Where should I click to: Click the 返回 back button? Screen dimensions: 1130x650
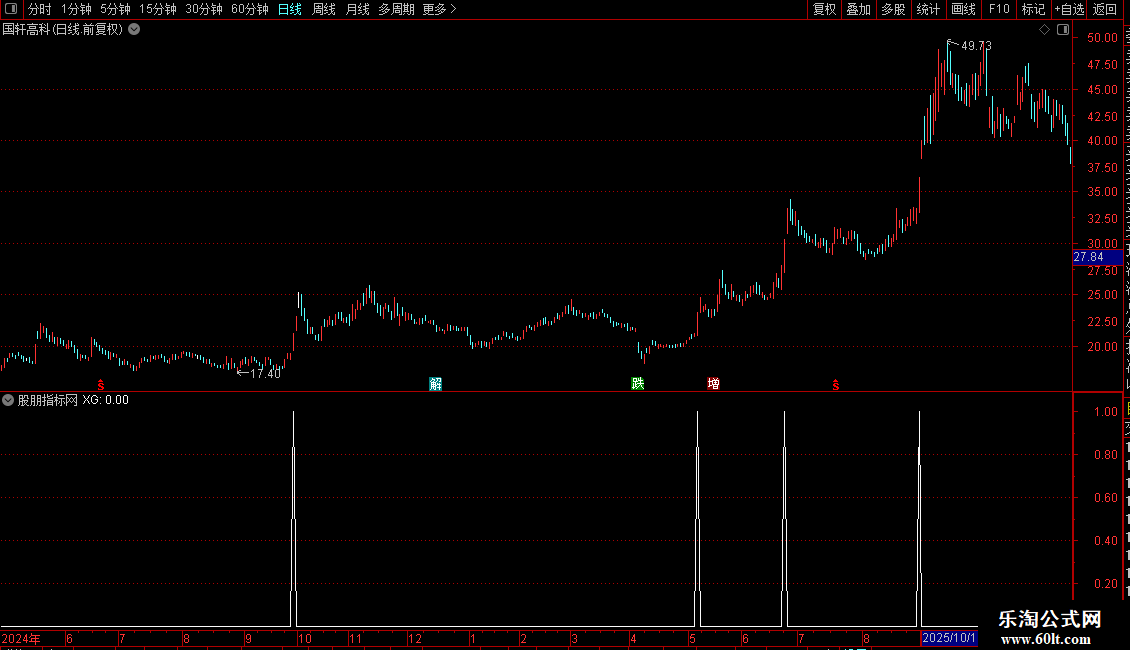click(1105, 9)
